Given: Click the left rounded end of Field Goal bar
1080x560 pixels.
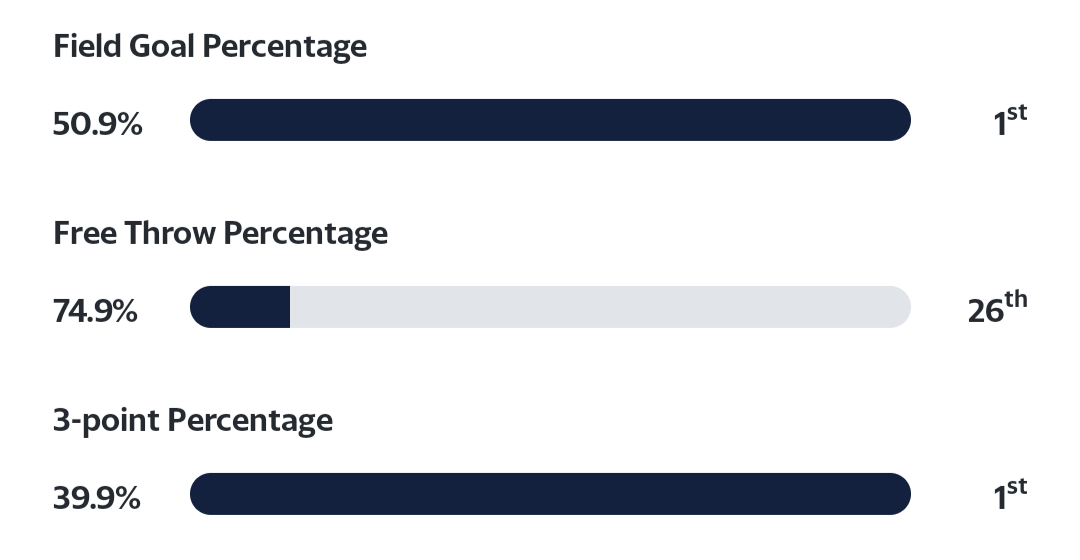Looking at the screenshot, I should [x=203, y=120].
